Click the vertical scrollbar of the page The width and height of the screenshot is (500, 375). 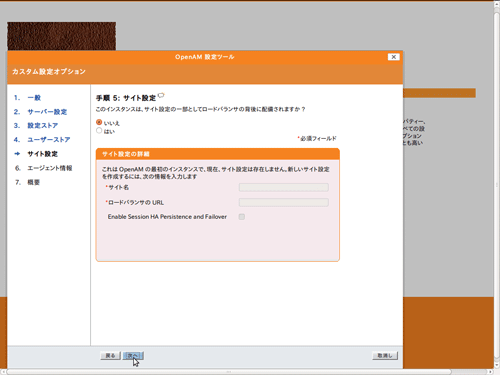[497, 184]
